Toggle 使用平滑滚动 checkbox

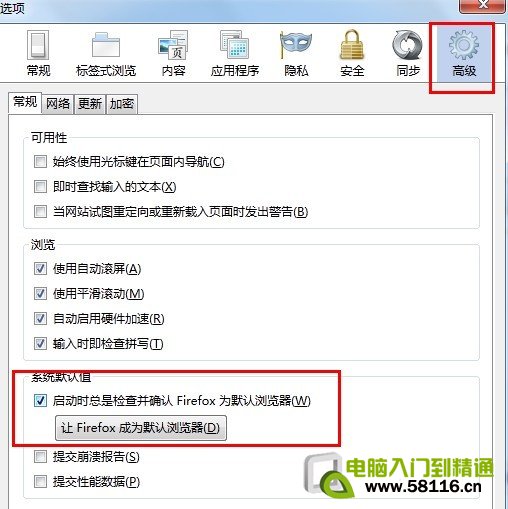click(x=40, y=294)
